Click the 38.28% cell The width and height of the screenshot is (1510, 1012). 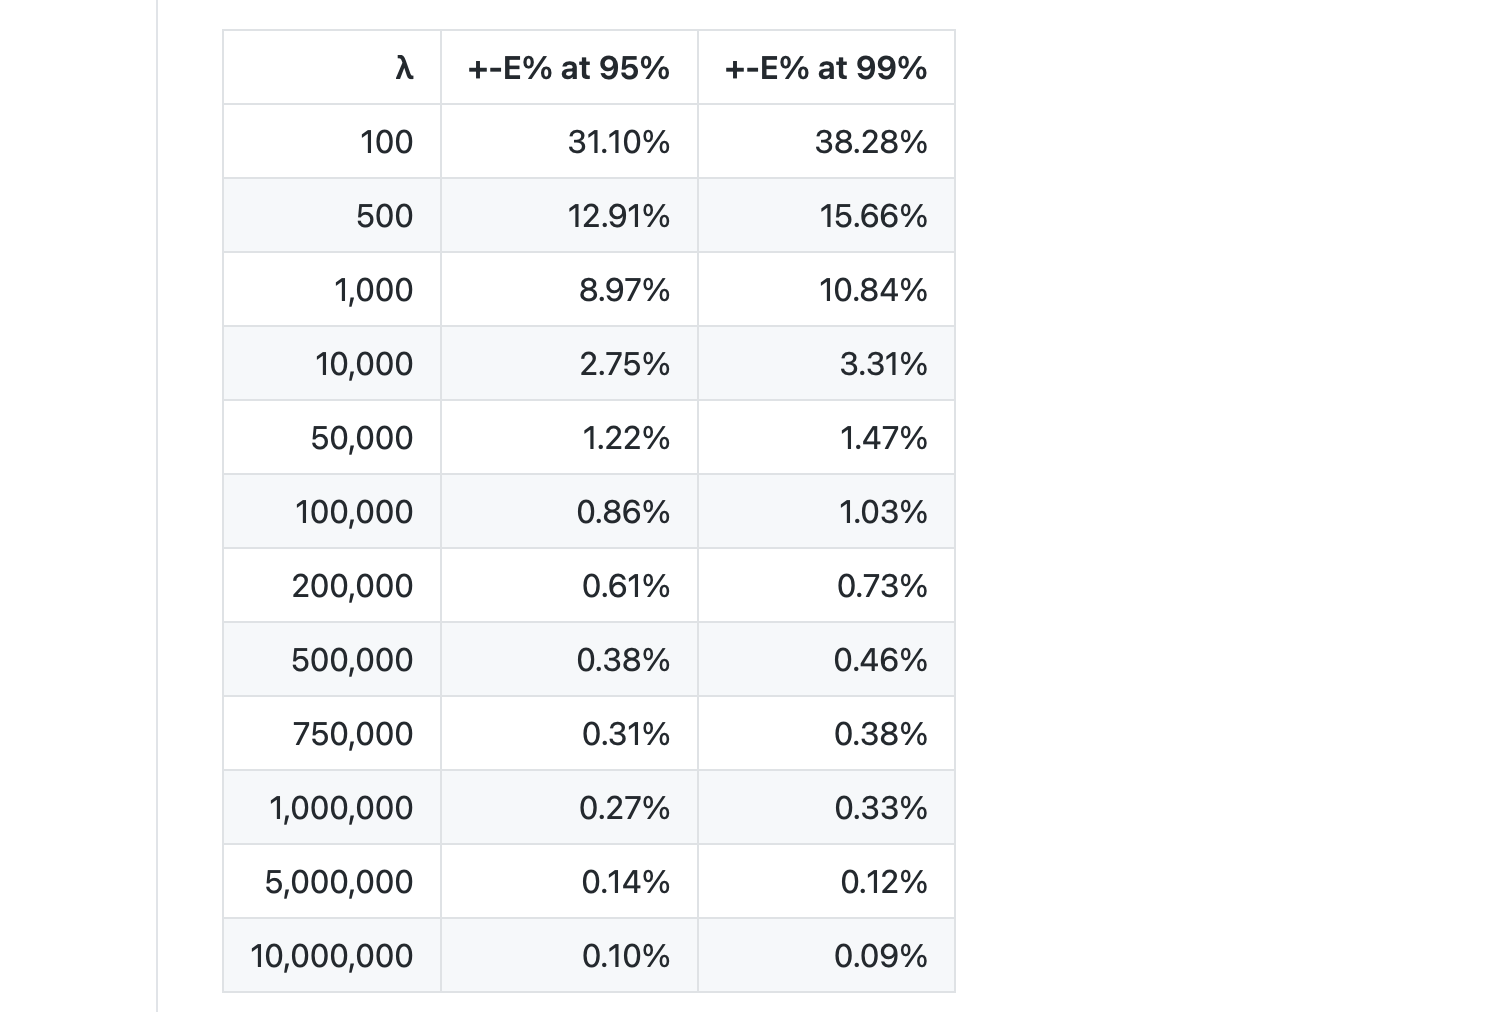(871, 142)
